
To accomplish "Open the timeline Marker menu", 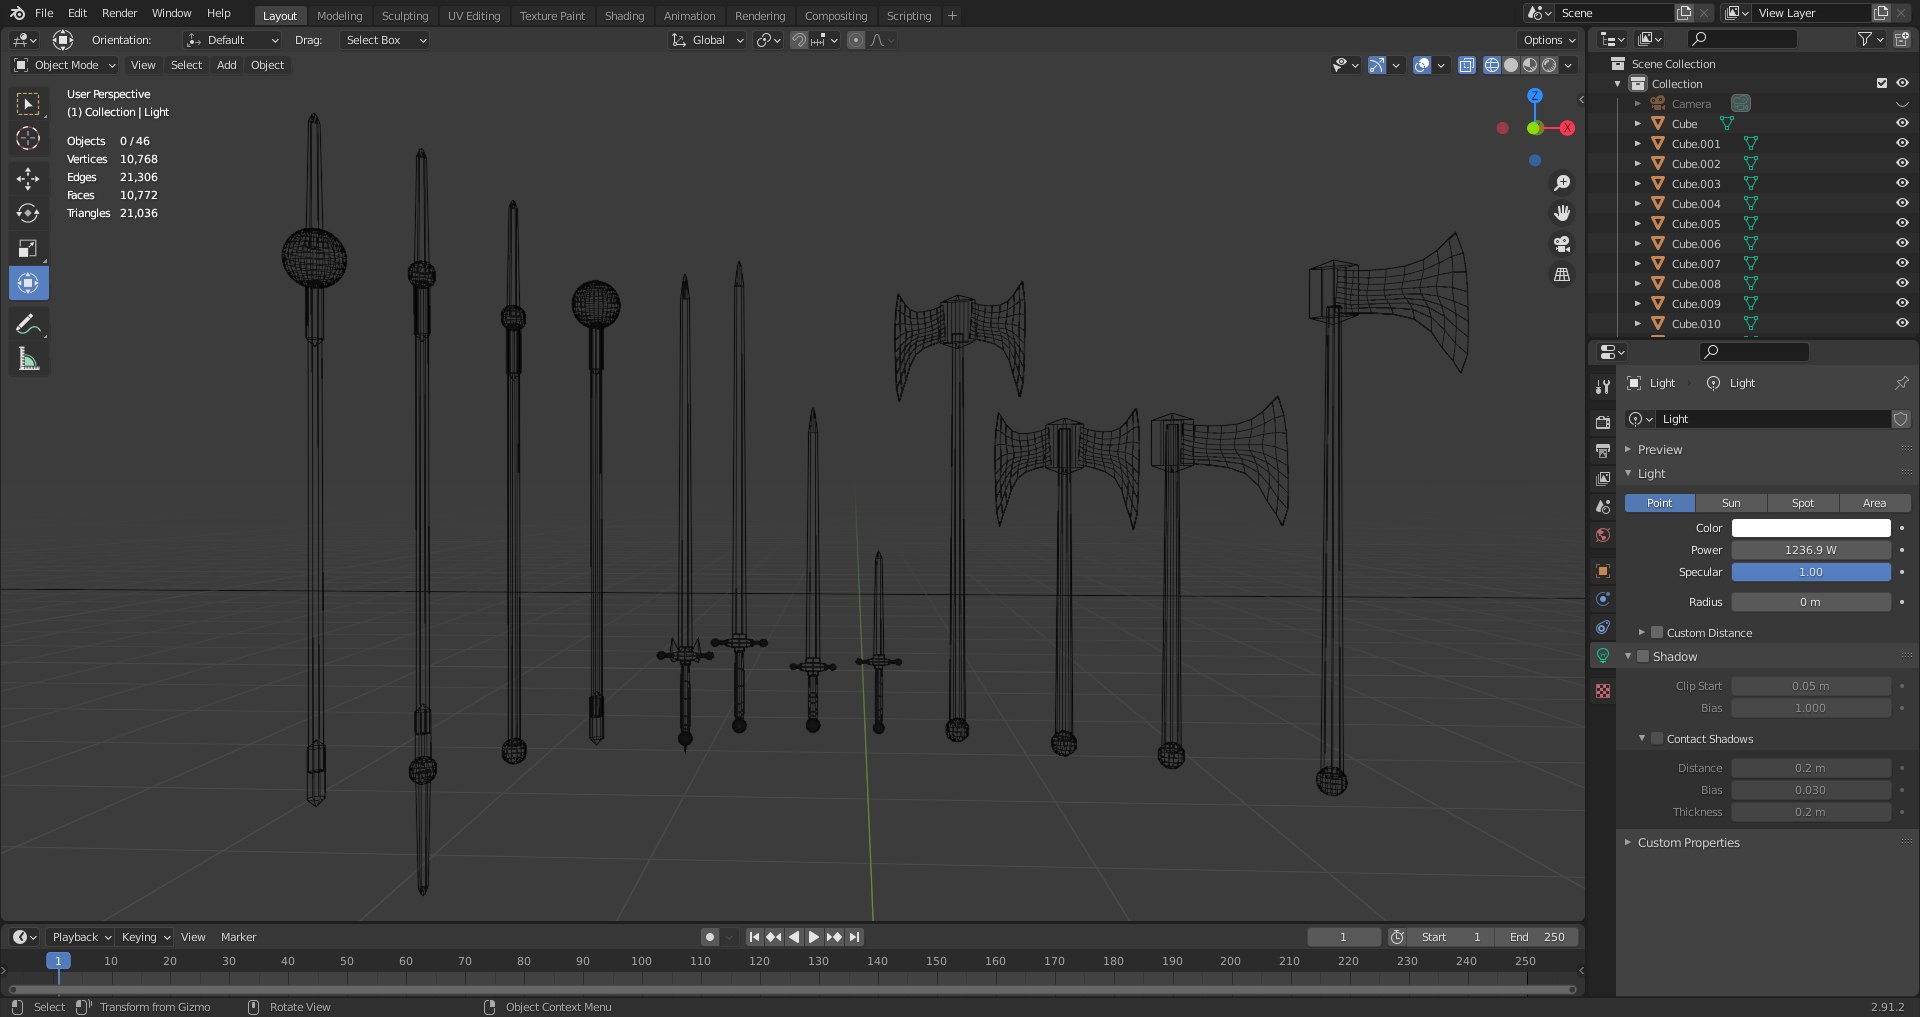I will (x=238, y=937).
